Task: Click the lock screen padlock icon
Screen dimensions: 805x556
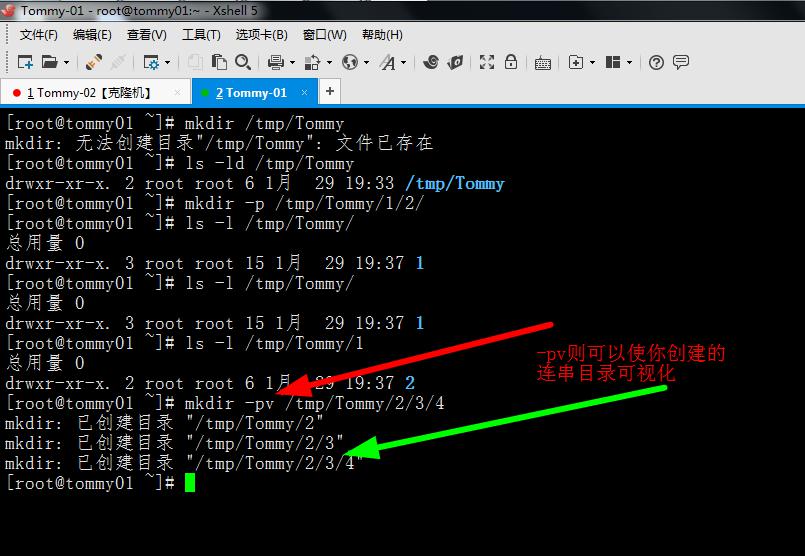Action: click(x=511, y=62)
